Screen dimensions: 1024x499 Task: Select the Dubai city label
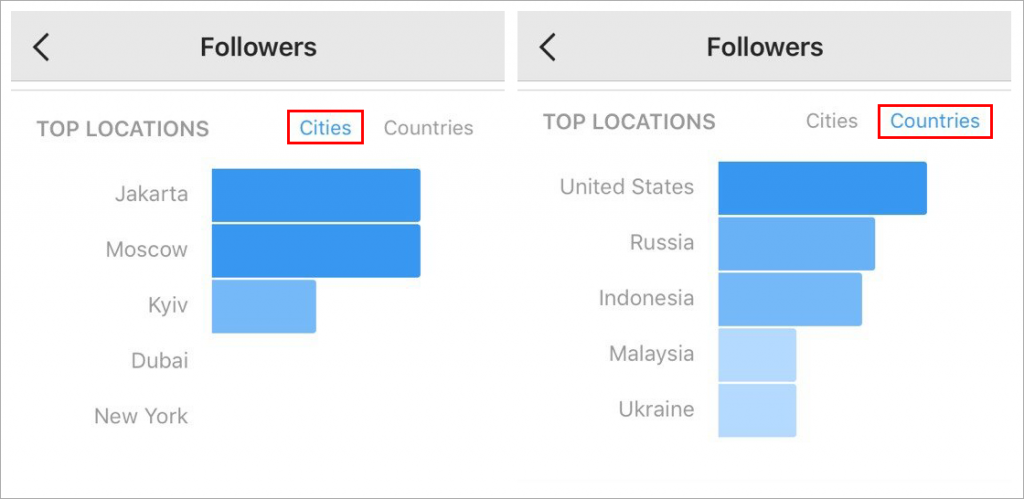click(159, 361)
